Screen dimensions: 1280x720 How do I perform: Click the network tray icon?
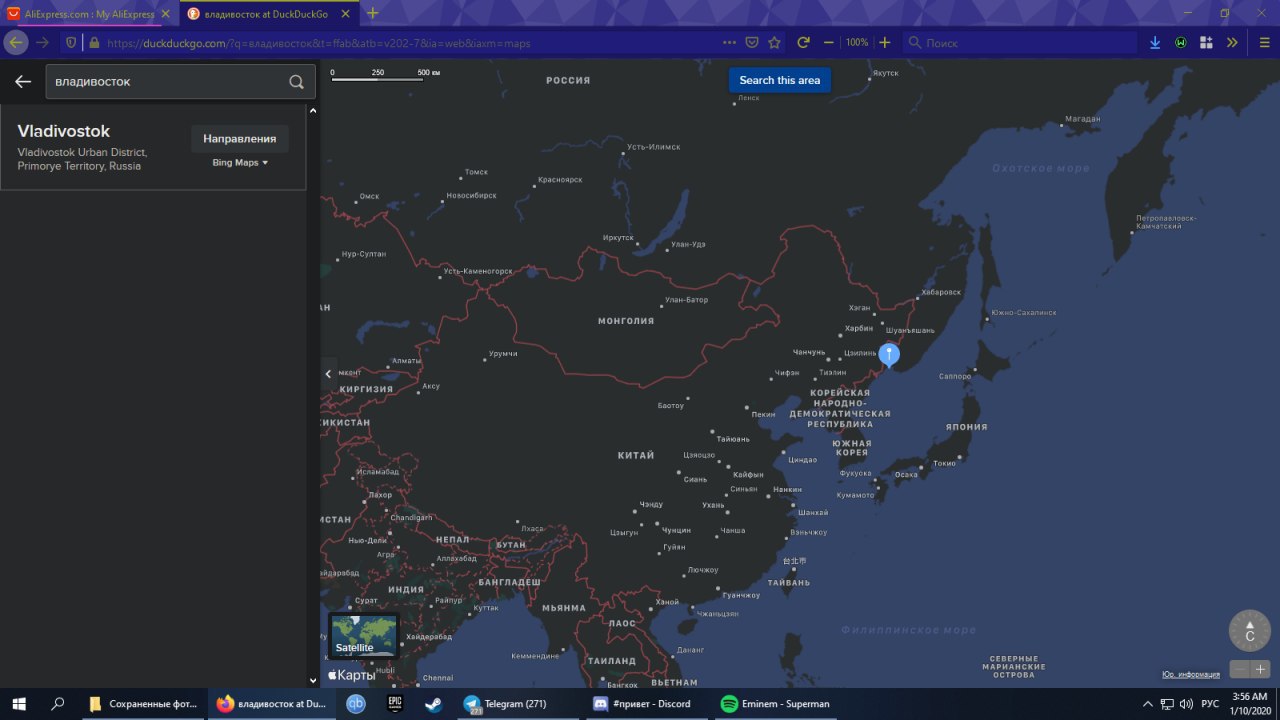click(x=1167, y=704)
